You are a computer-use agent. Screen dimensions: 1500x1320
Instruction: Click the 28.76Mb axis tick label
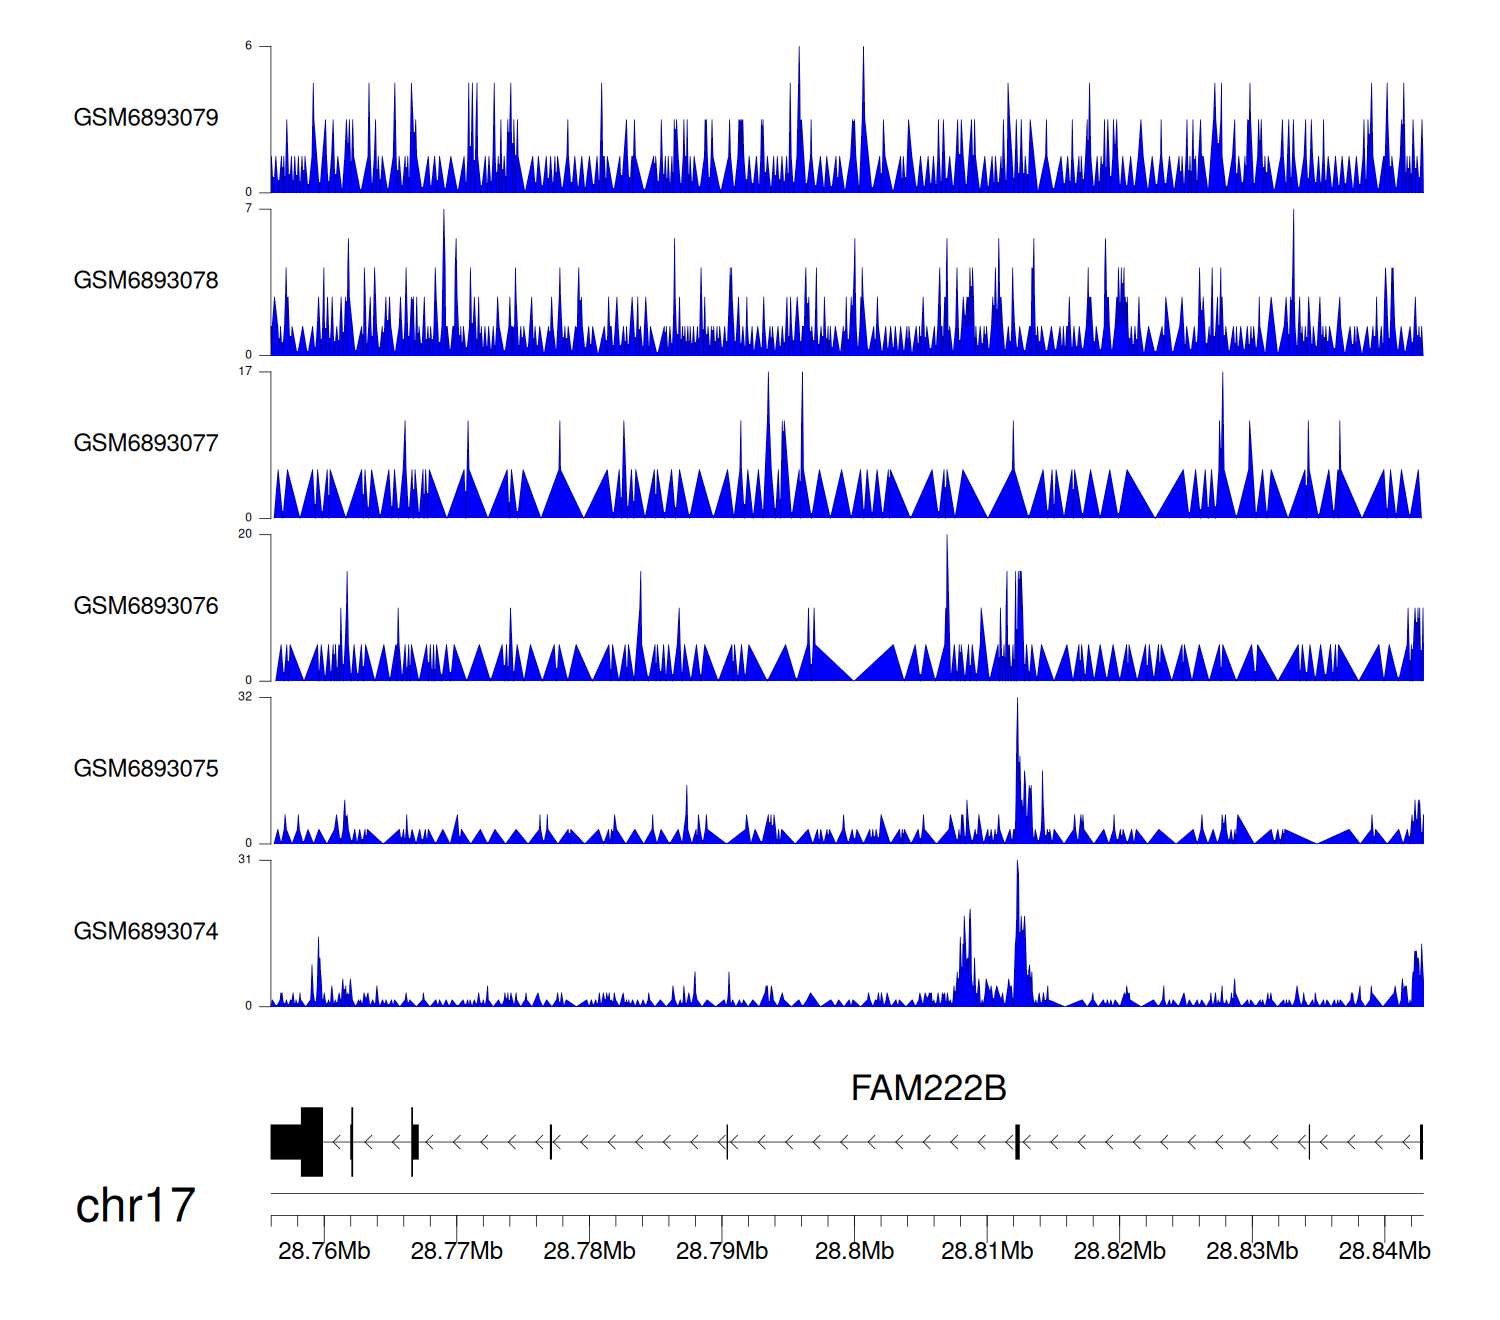point(324,1252)
